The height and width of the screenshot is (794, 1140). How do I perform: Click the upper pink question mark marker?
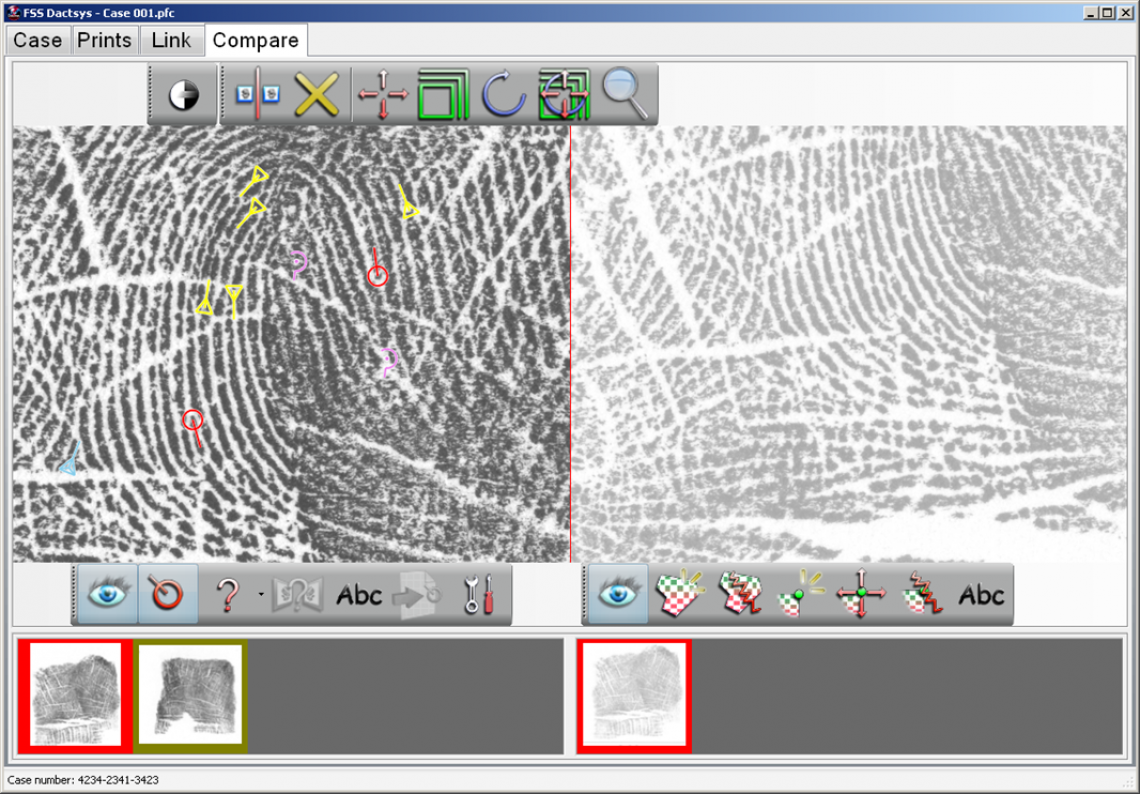(298, 265)
